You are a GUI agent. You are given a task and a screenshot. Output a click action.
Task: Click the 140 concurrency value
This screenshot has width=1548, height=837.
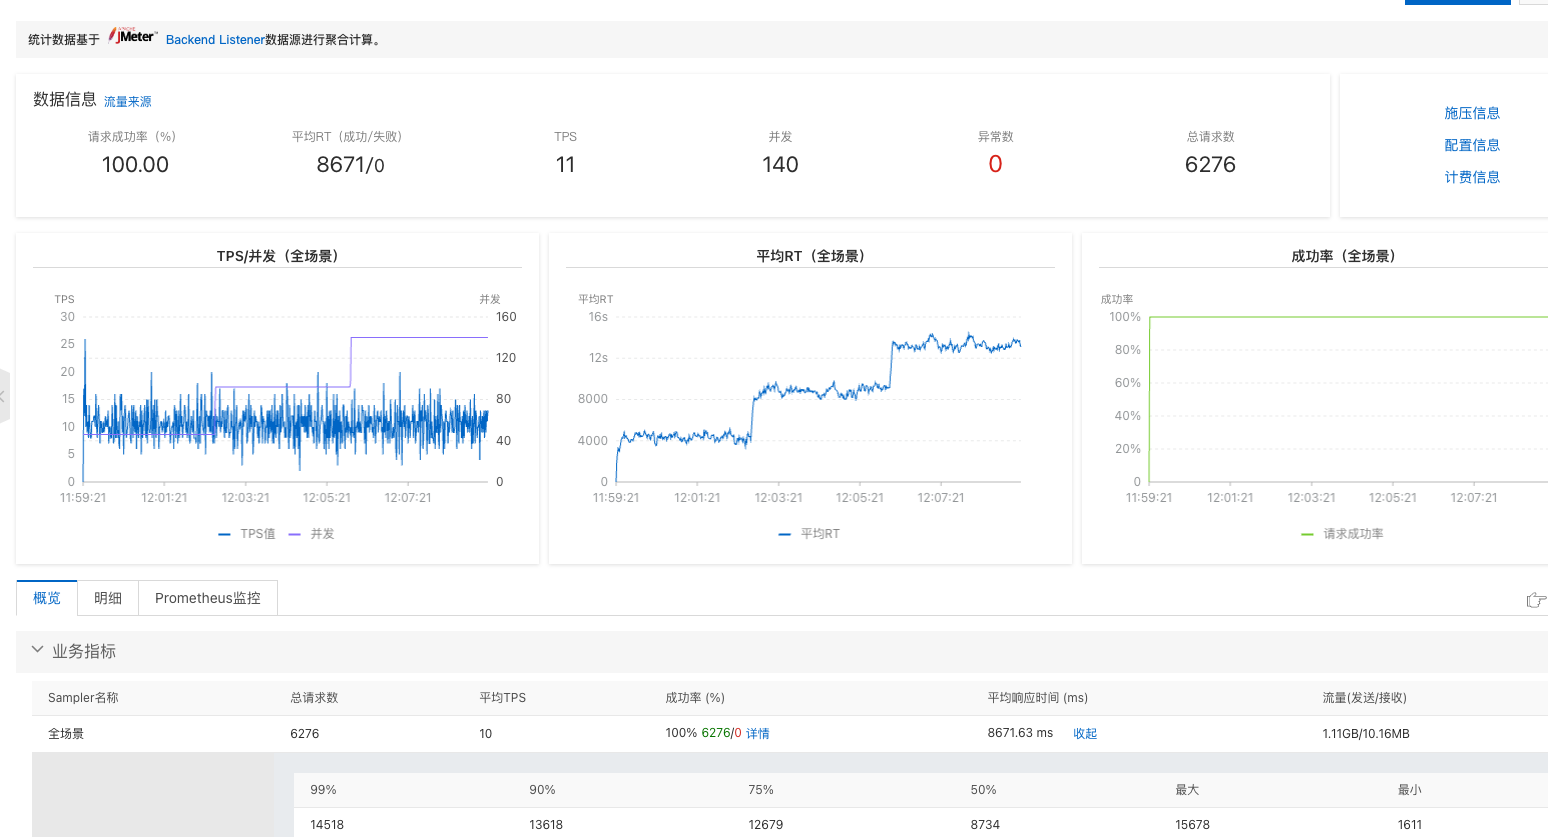(x=780, y=165)
